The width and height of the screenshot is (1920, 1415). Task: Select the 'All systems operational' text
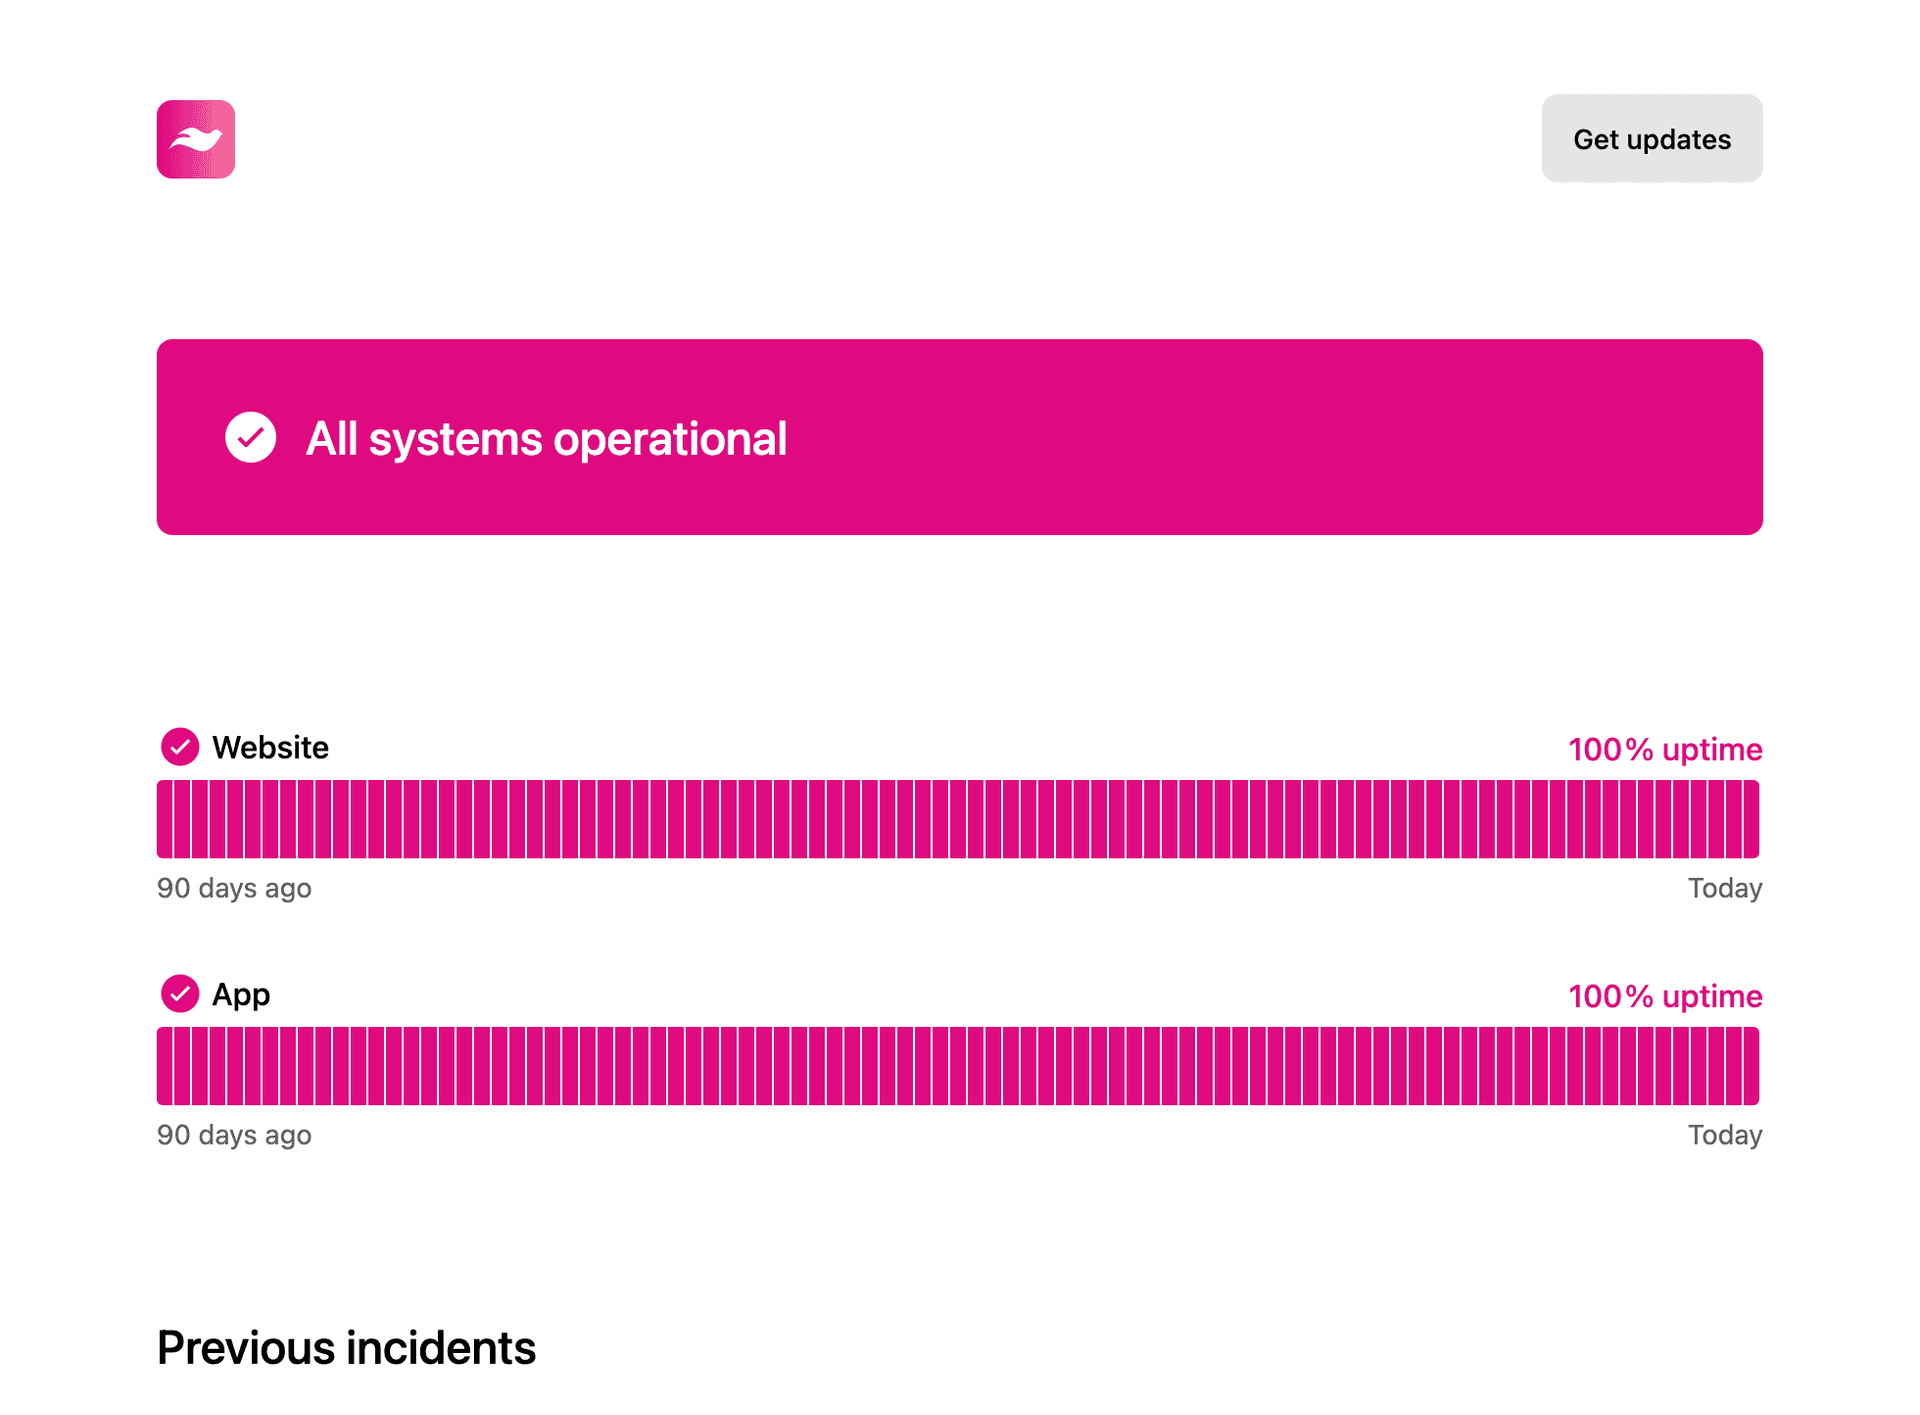pos(546,439)
